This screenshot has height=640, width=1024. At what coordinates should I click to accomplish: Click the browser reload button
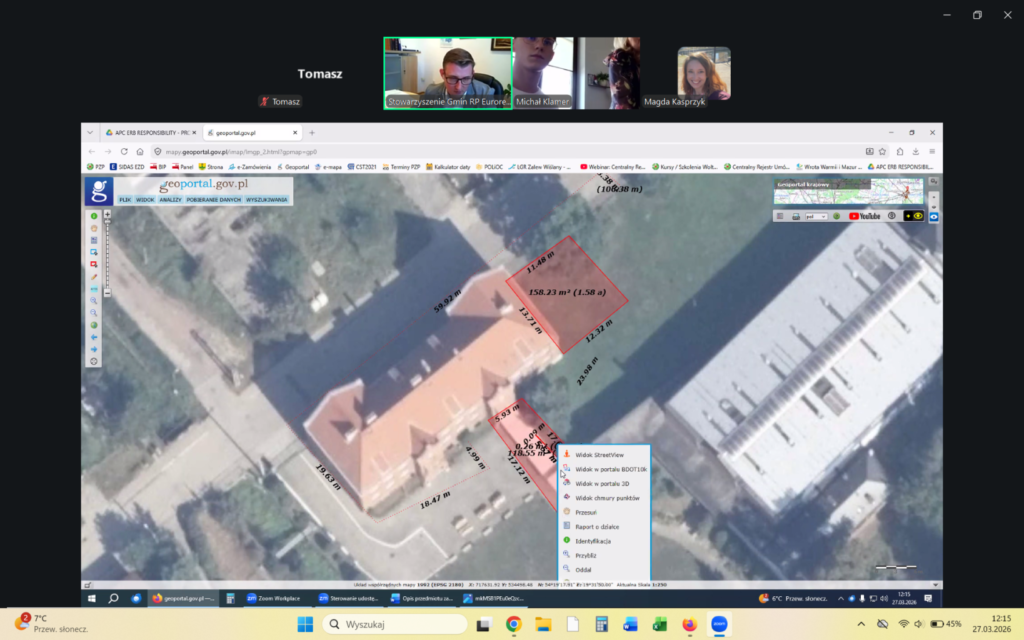click(124, 151)
